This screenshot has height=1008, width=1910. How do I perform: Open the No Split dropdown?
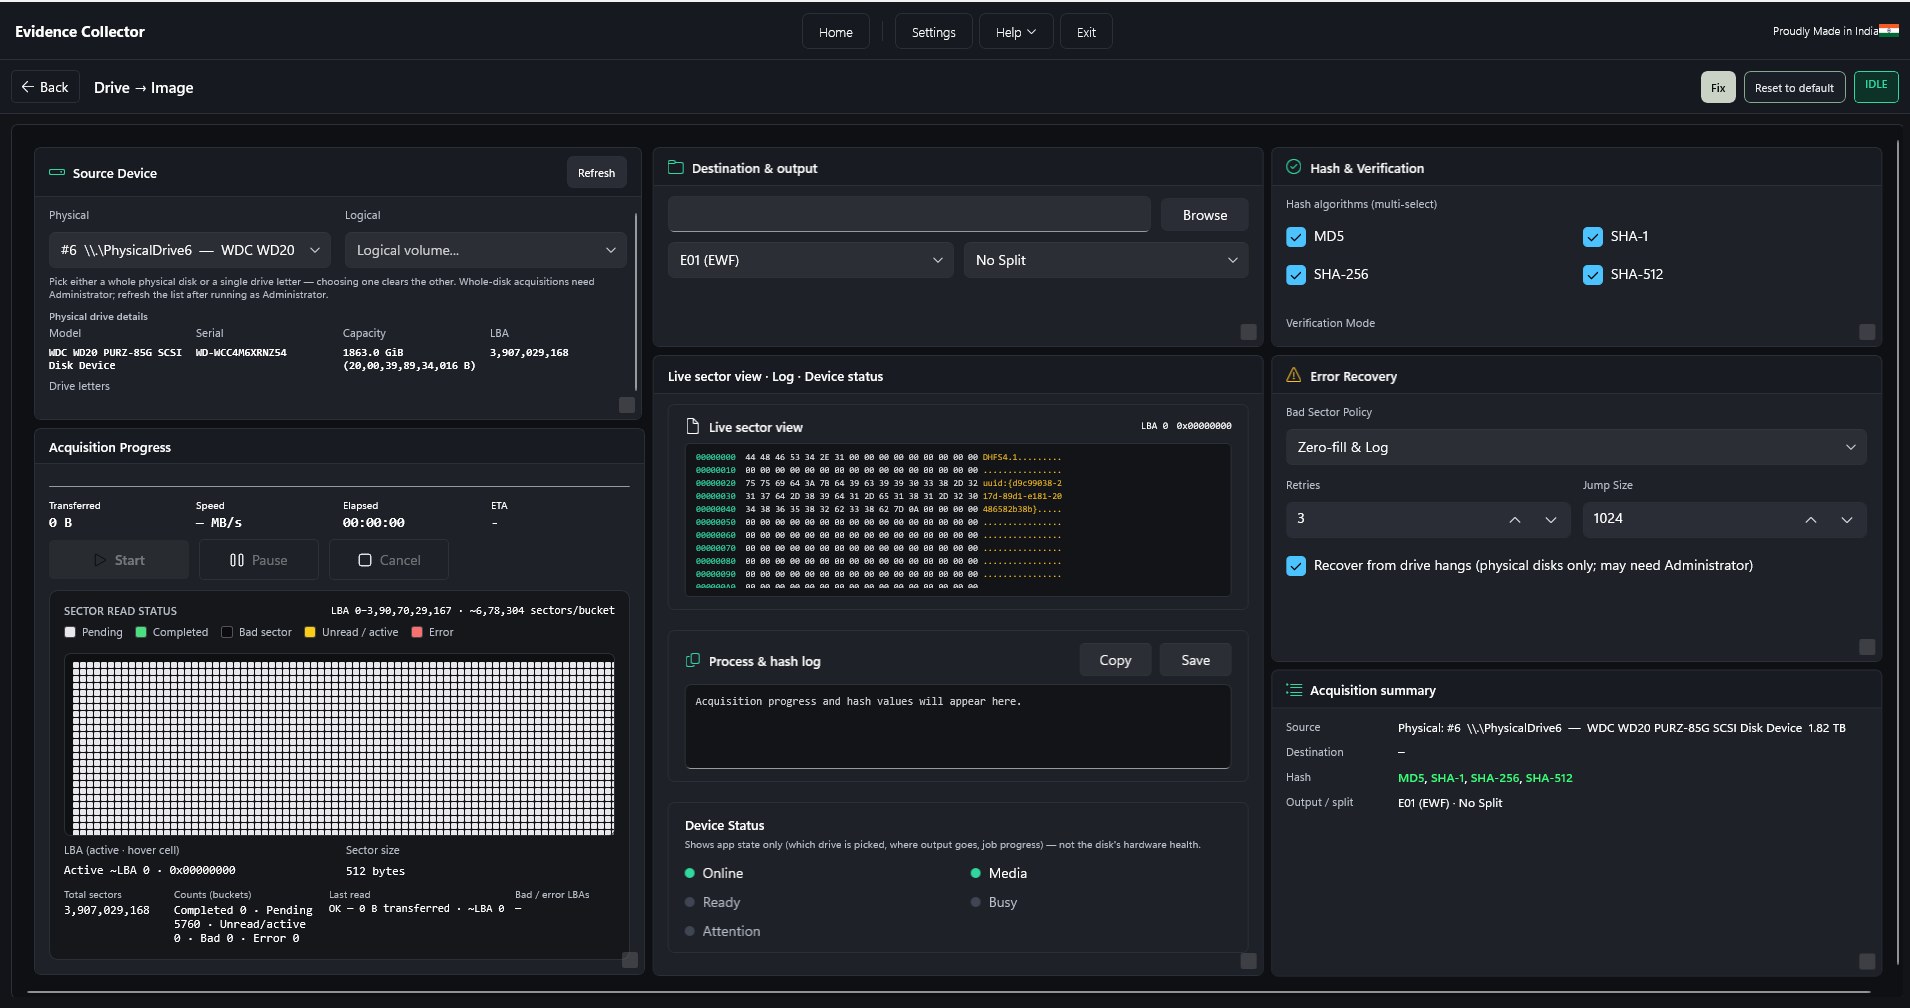pyautogui.click(x=1106, y=260)
